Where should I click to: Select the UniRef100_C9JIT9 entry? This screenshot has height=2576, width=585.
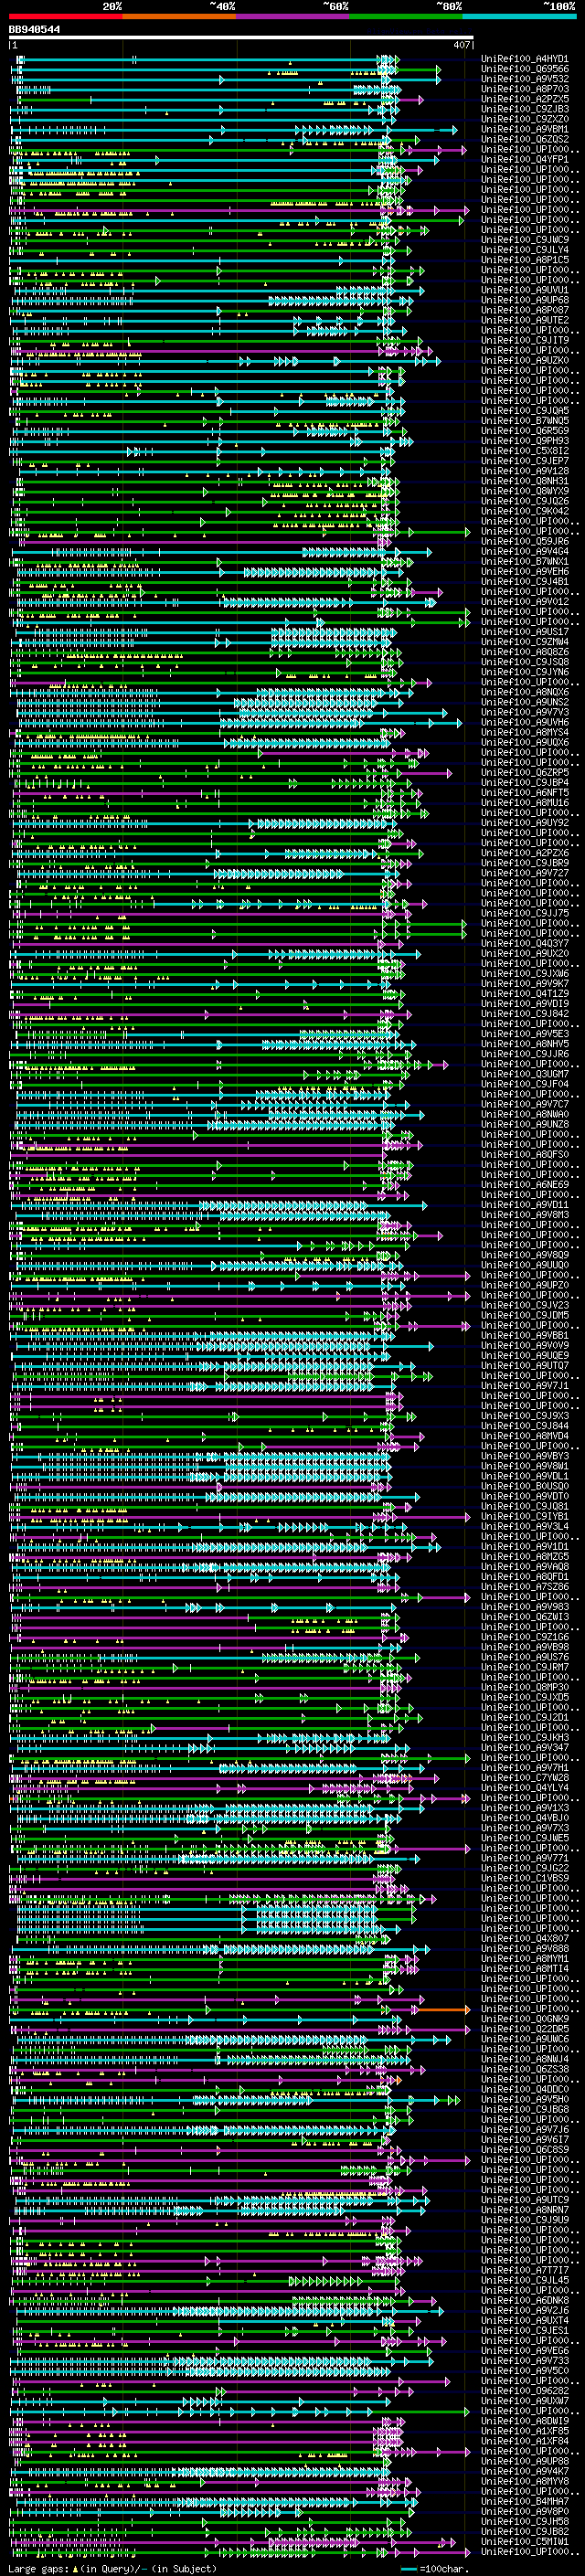tap(524, 341)
